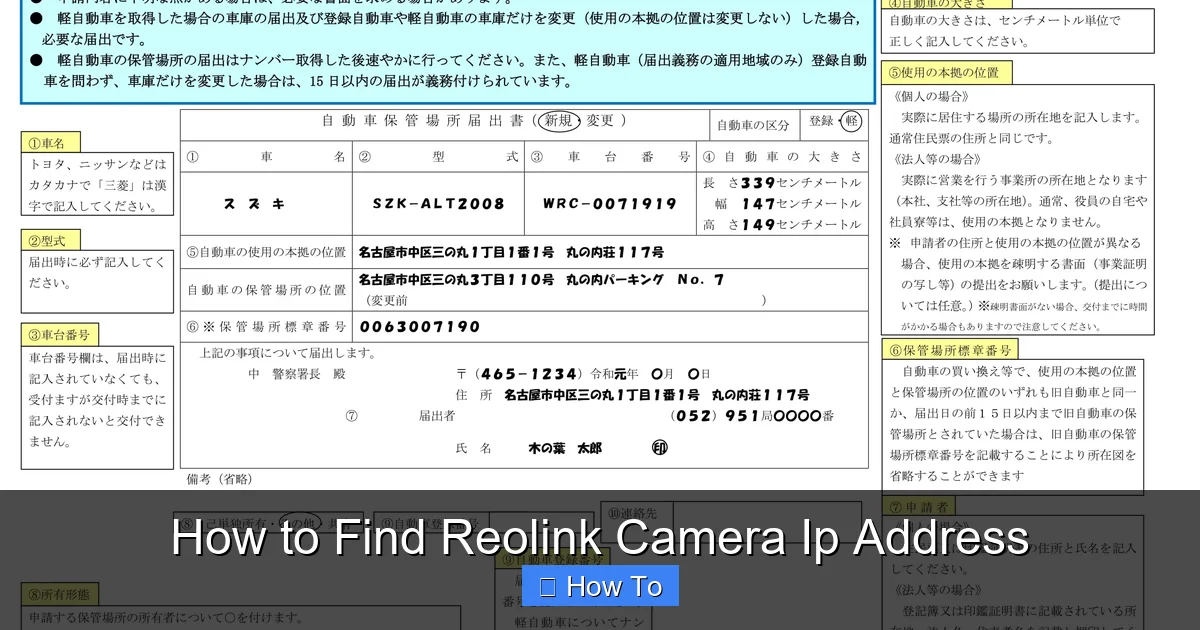The width and height of the screenshot is (1200, 630).
Task: Click height value 149 センチメートル
Action: pos(800,225)
